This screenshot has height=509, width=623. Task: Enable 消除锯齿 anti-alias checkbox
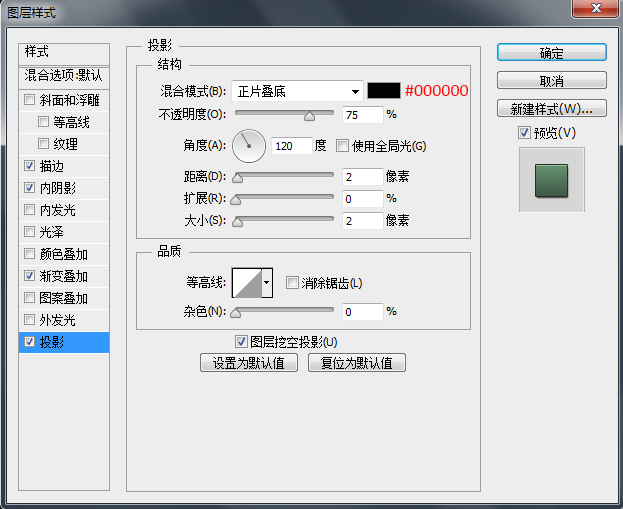coord(292,283)
